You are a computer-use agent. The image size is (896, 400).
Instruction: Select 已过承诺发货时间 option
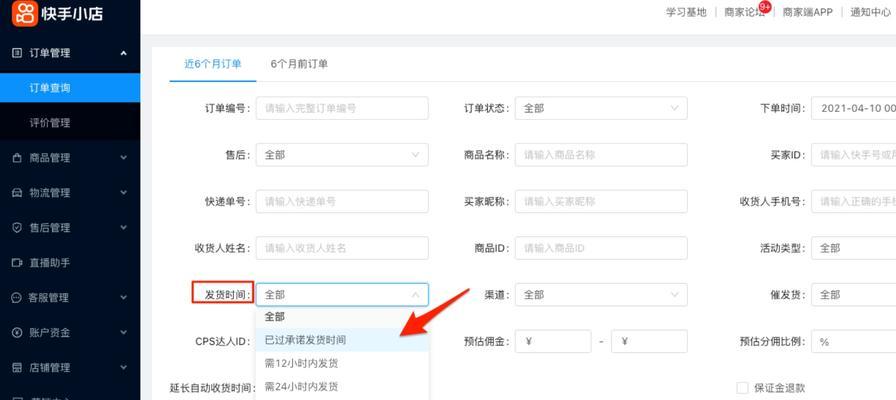[342, 340]
